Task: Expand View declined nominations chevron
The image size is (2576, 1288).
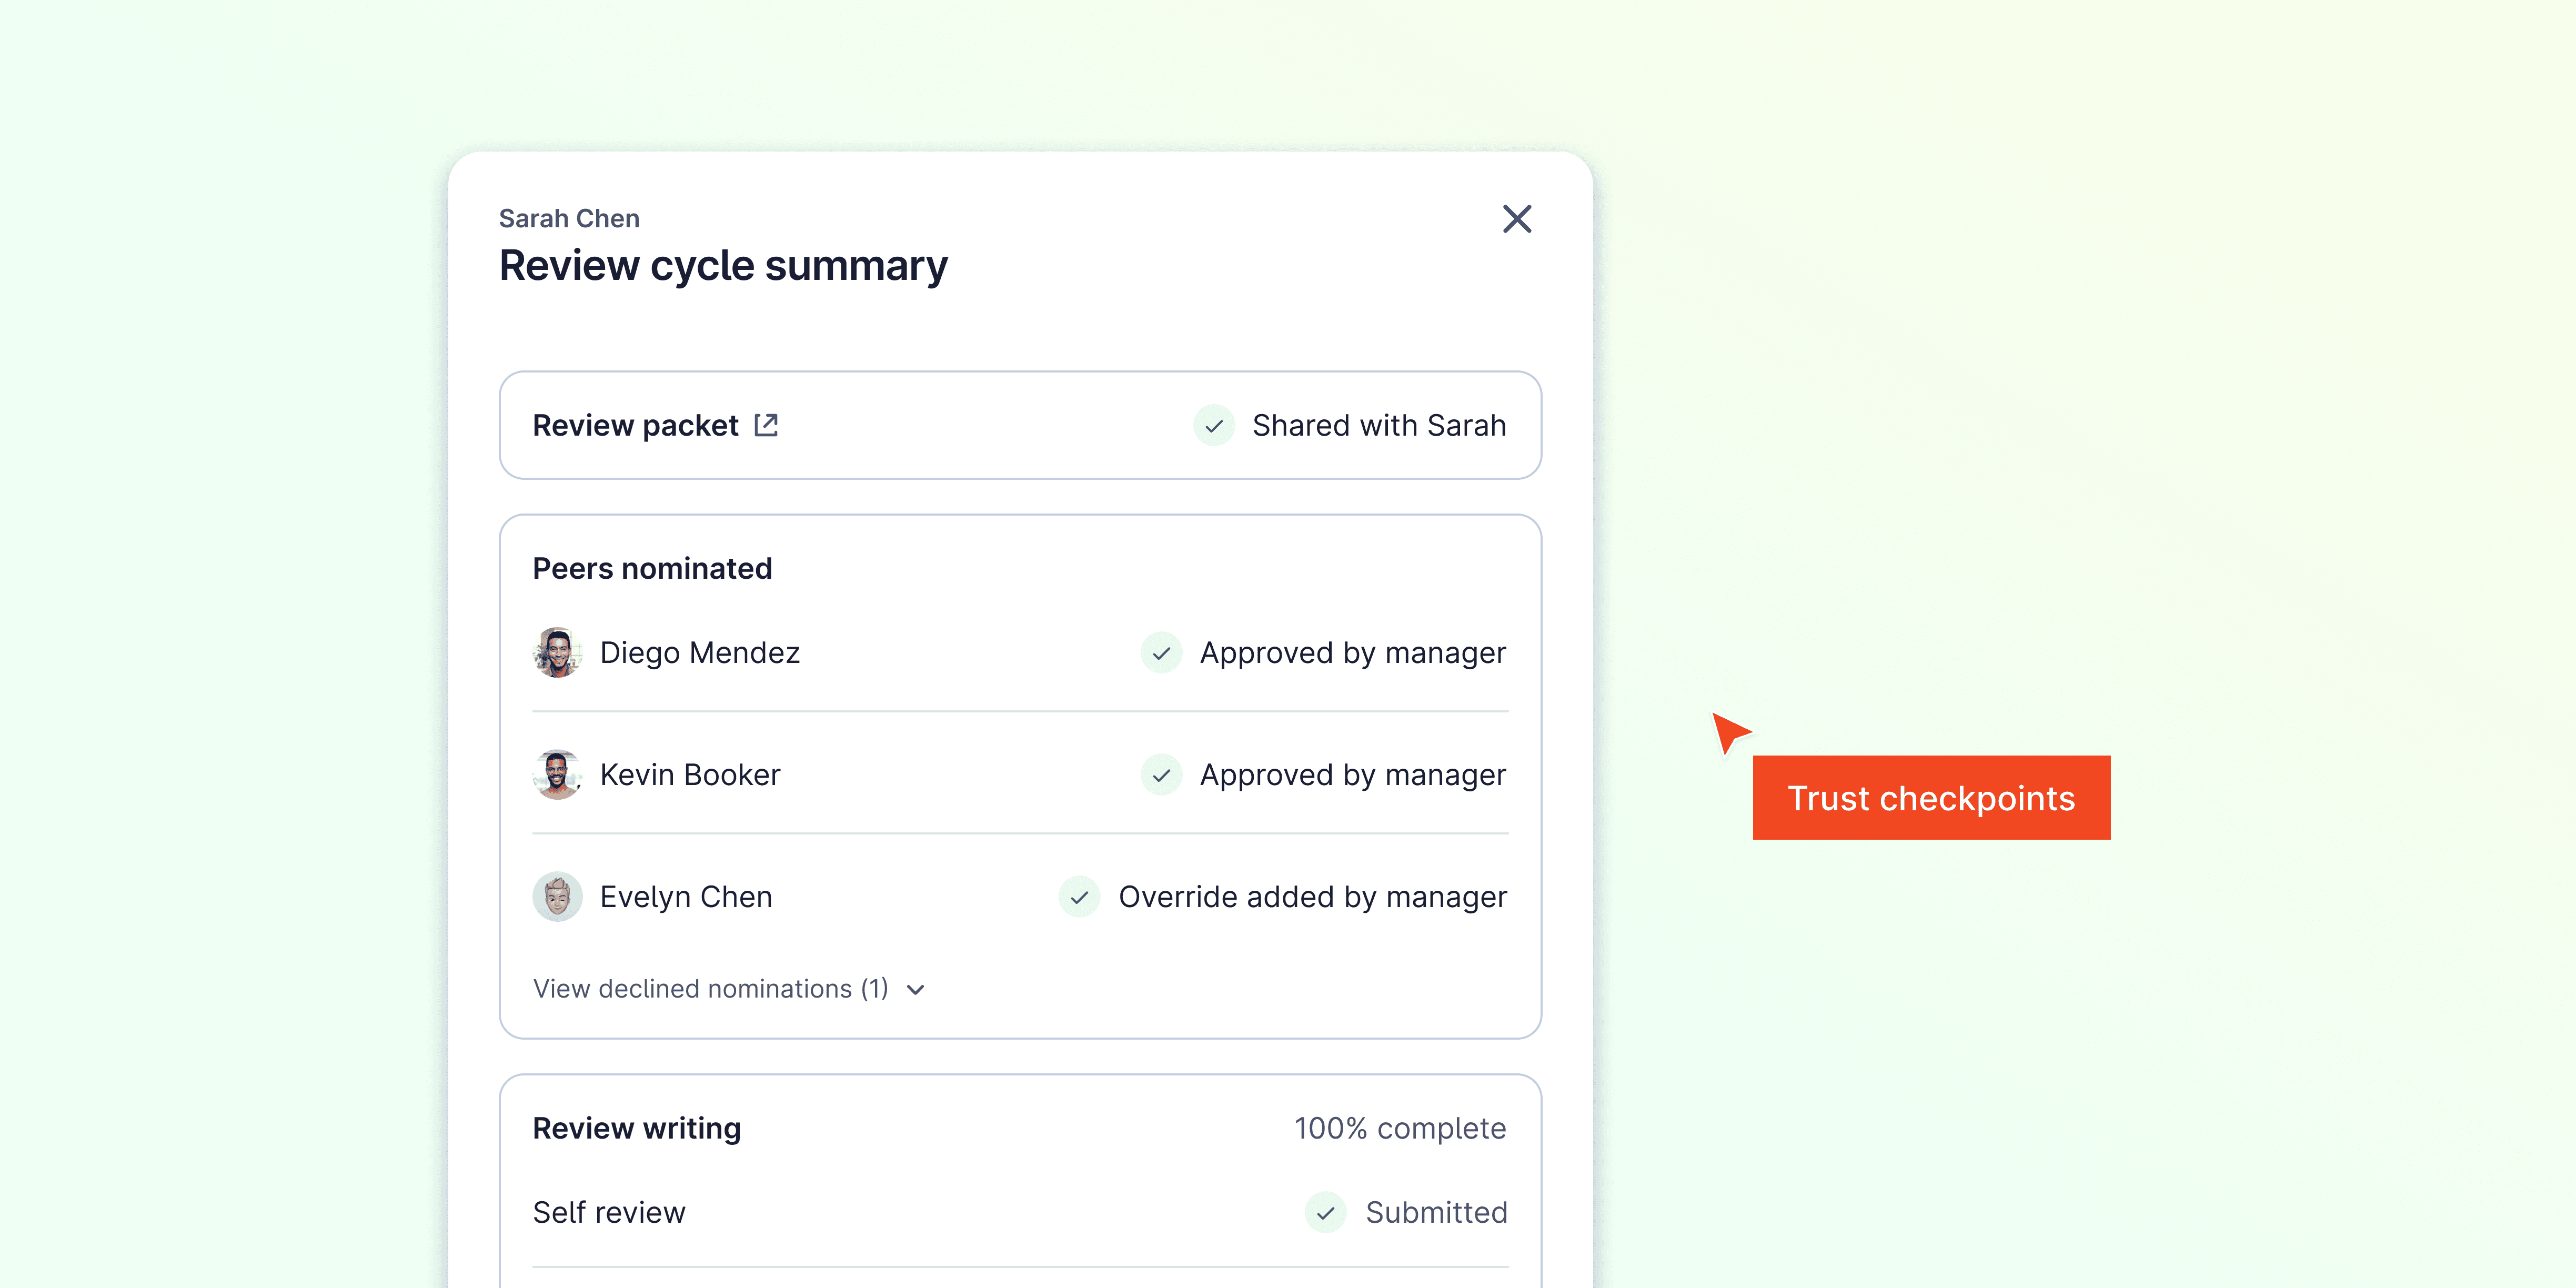Action: click(916, 990)
